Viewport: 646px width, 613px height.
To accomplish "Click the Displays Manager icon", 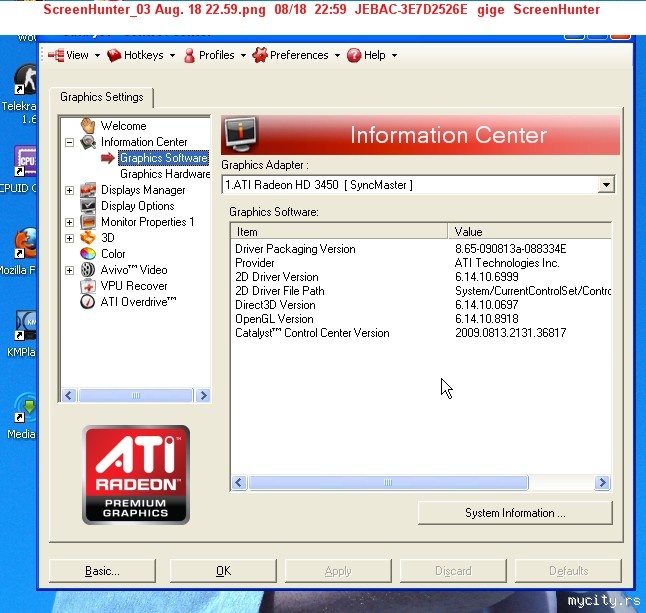I will pyautogui.click(x=88, y=190).
